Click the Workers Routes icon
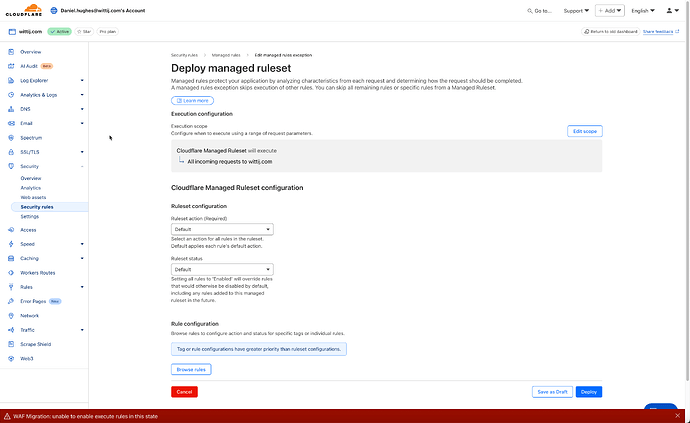The height and width of the screenshot is (423, 690). (x=11, y=273)
